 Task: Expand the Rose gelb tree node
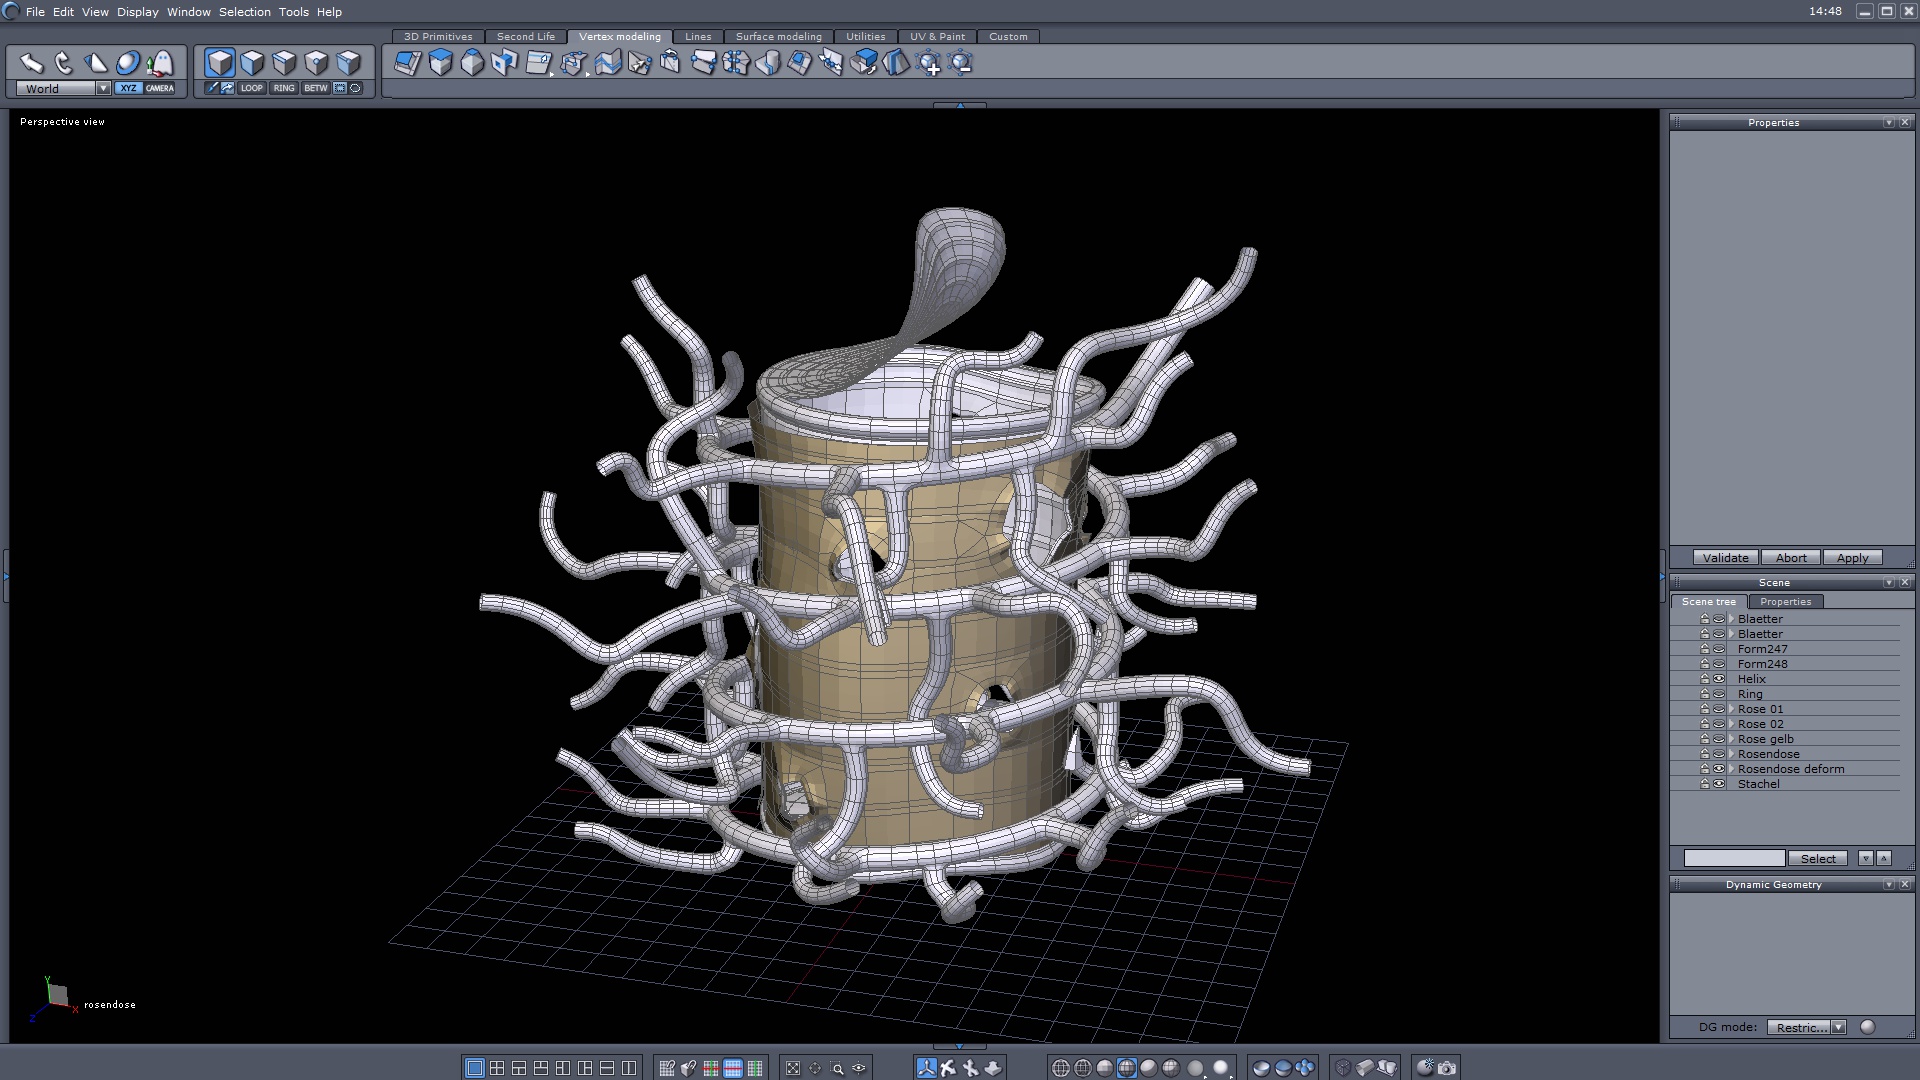pos(1731,739)
